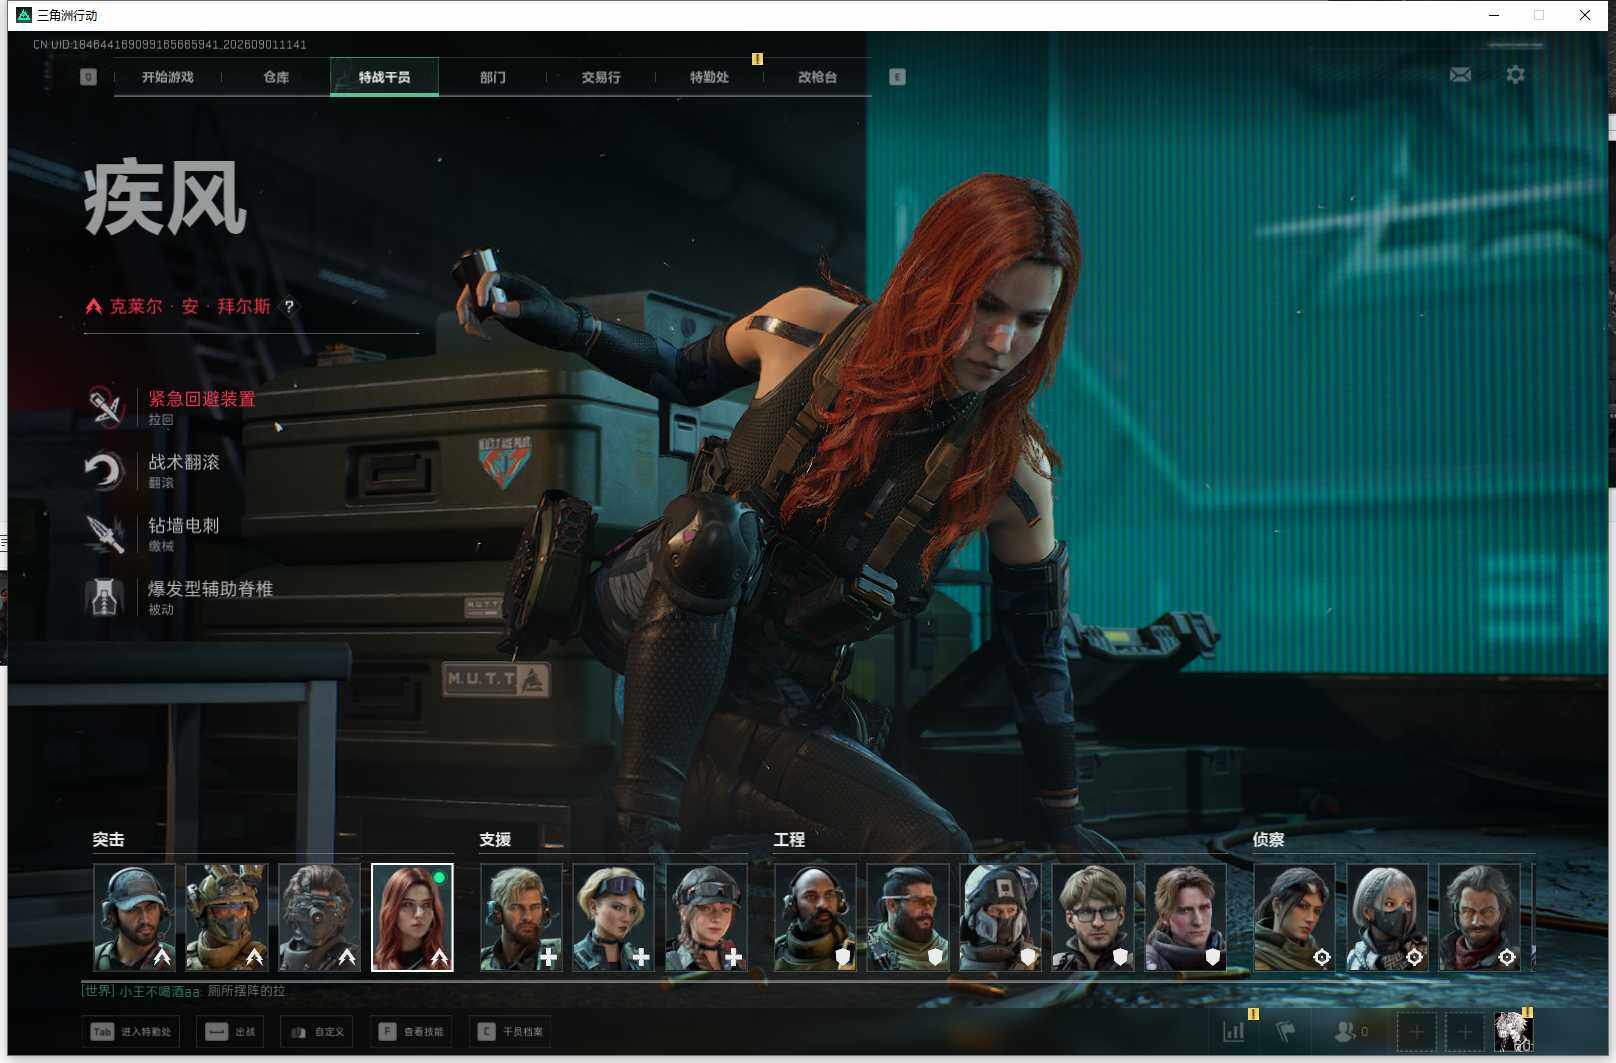The image size is (1616, 1063).
Task: Select the 特战干员 tab
Action: [x=384, y=77]
